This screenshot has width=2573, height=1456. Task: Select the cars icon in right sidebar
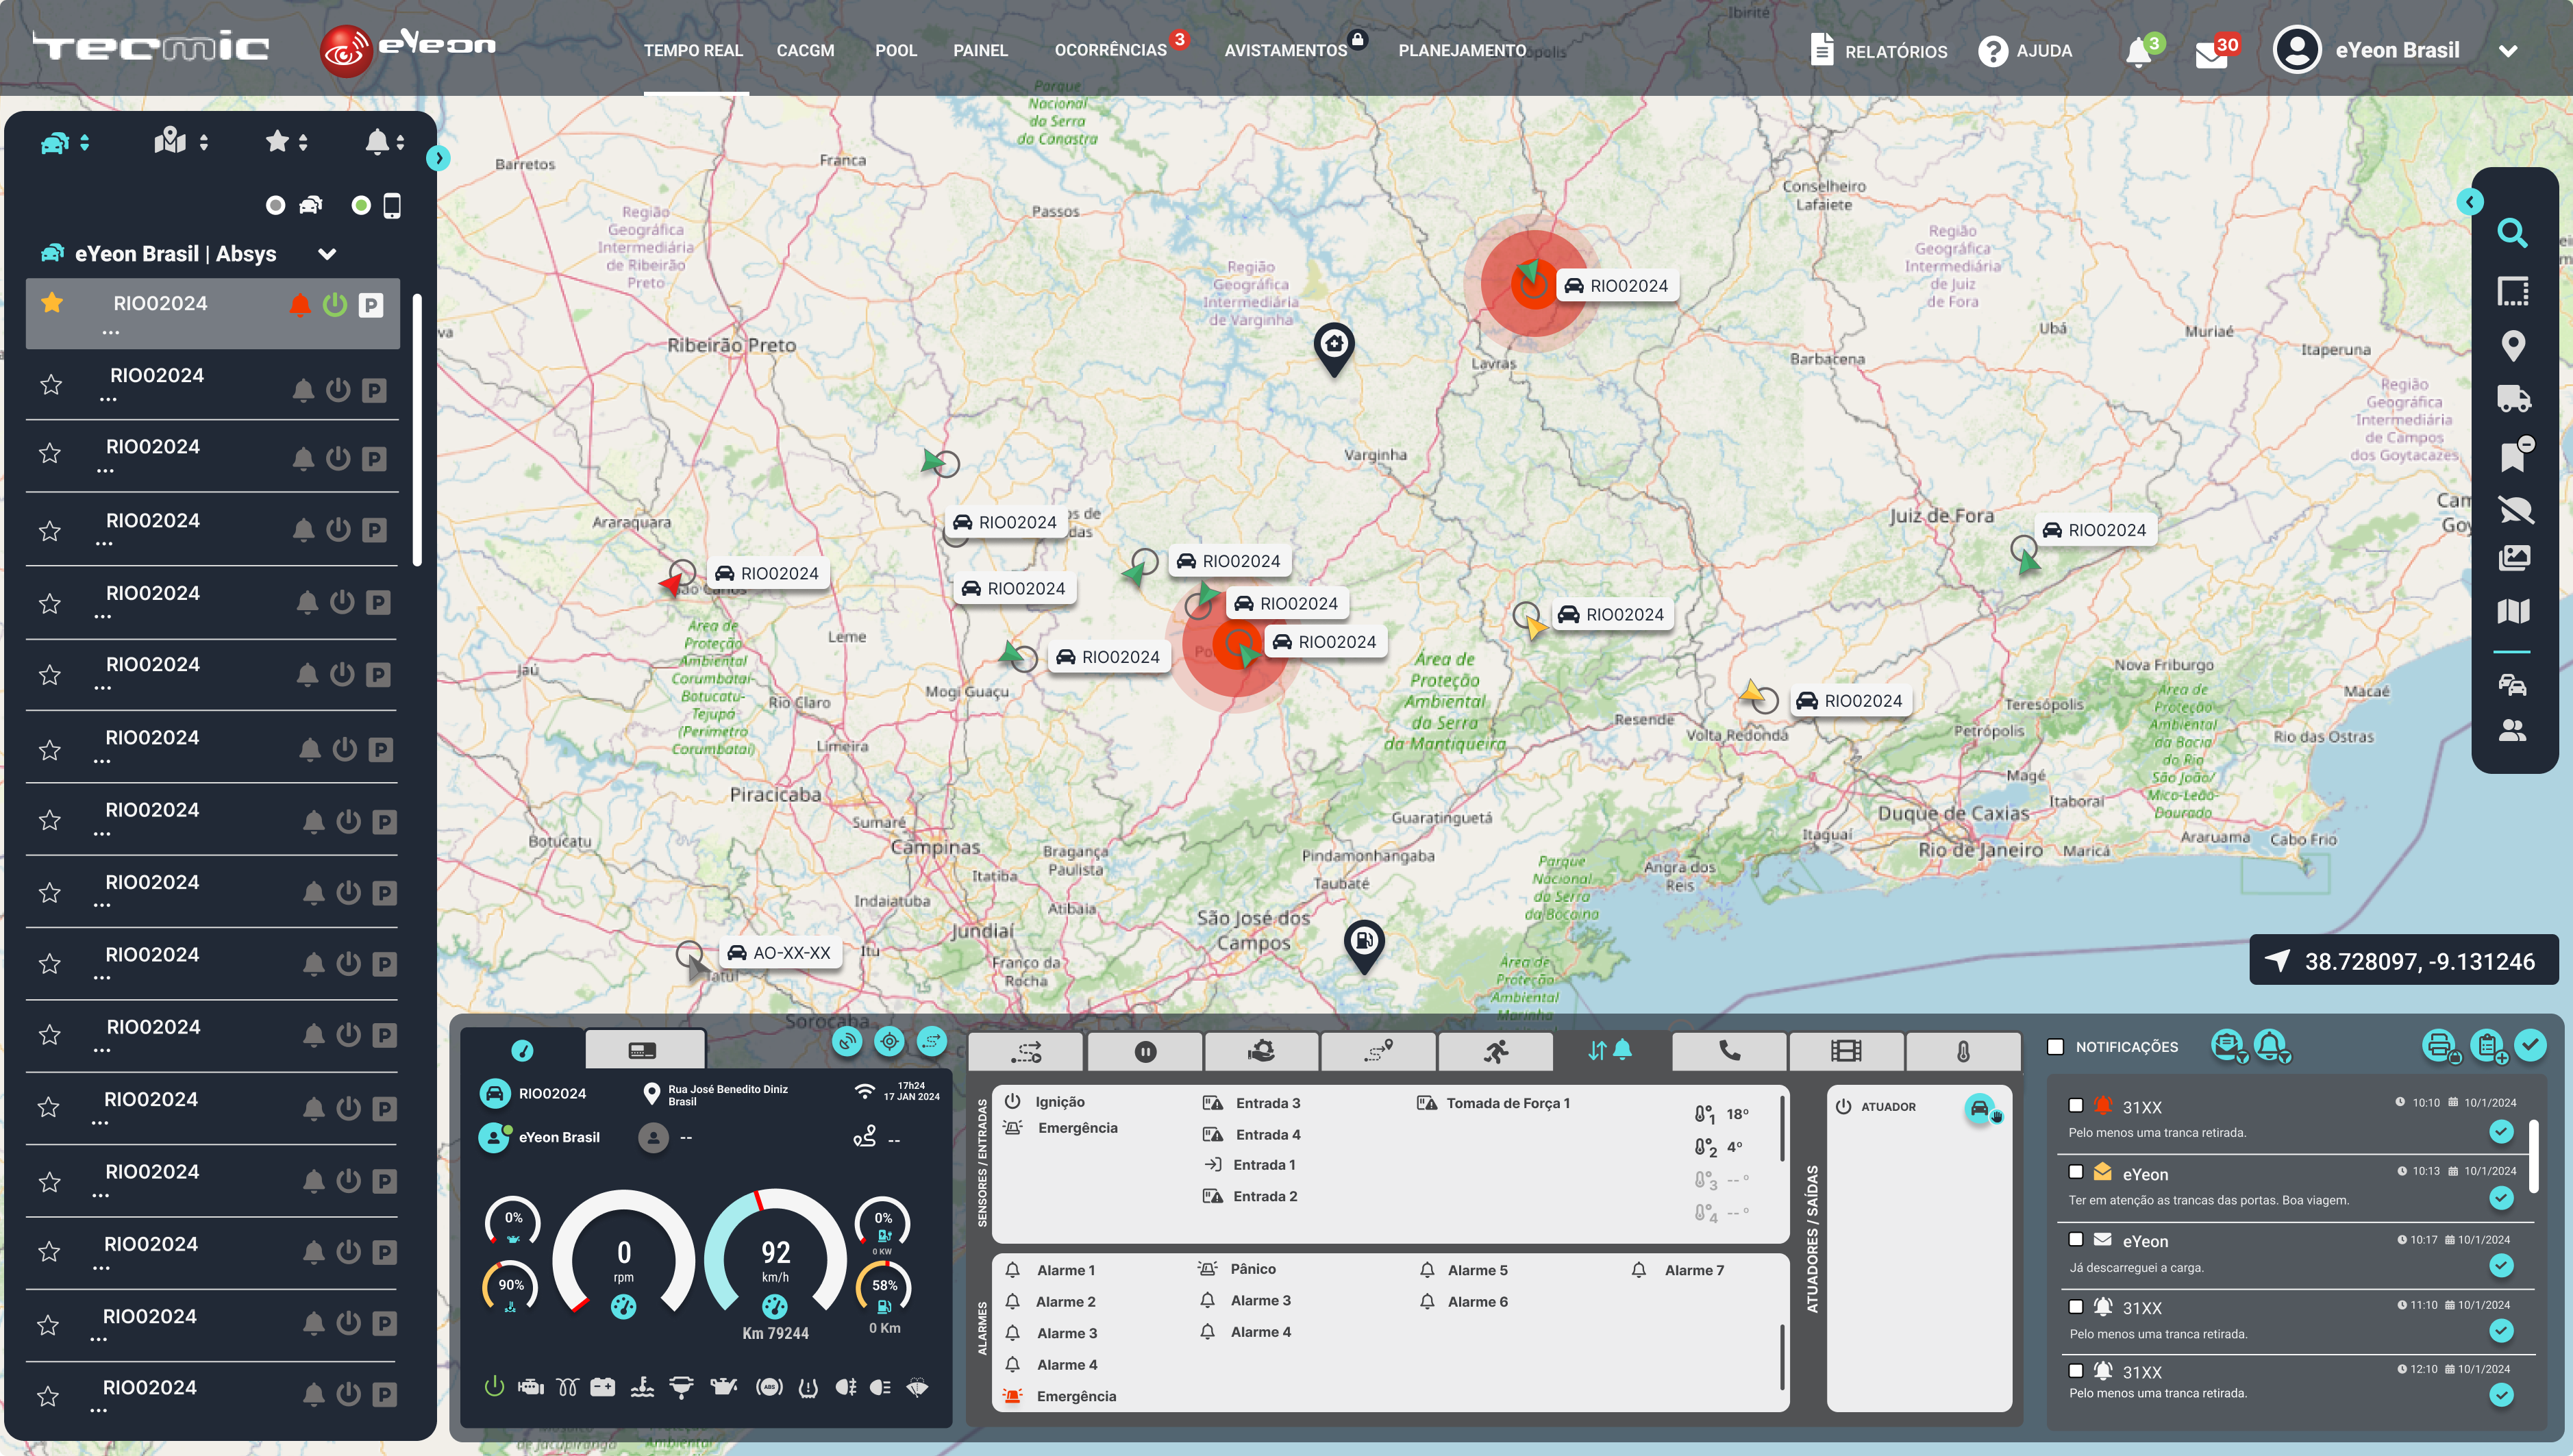pos(2512,684)
